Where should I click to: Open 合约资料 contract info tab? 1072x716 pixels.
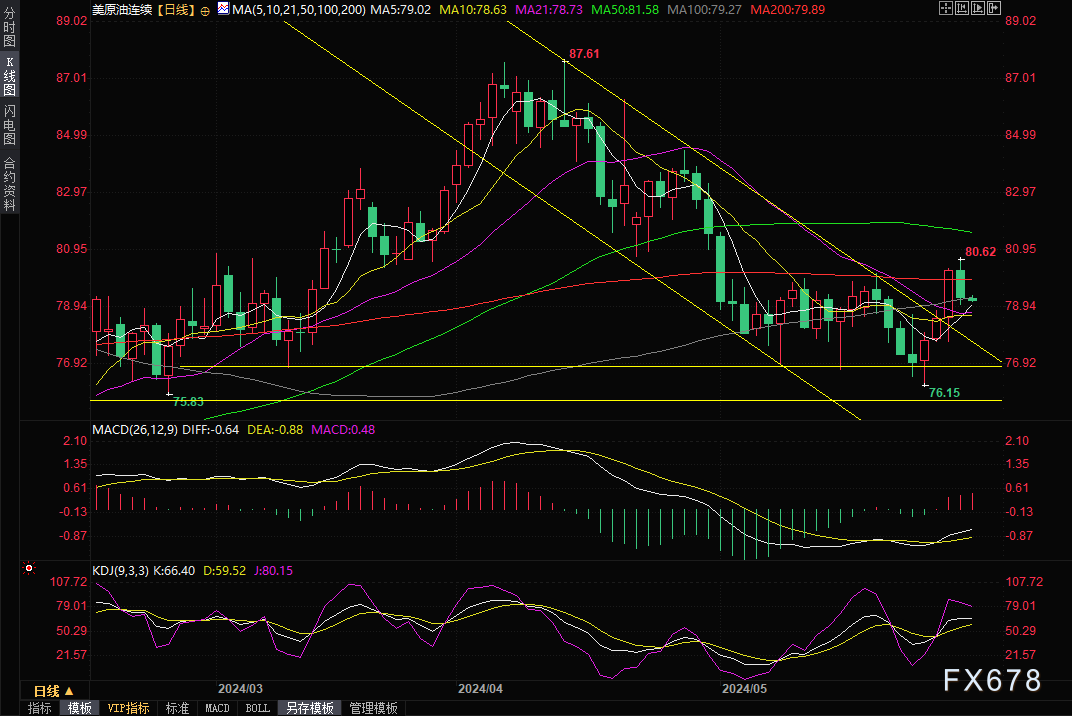[9, 184]
